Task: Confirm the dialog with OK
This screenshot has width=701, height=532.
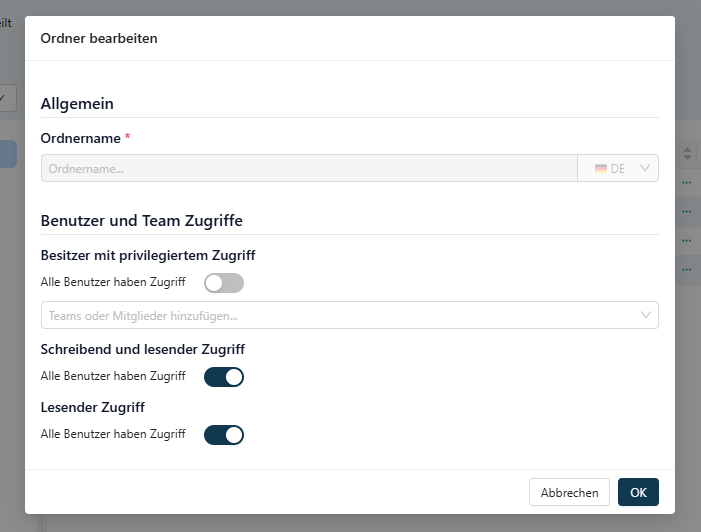Action: click(638, 492)
